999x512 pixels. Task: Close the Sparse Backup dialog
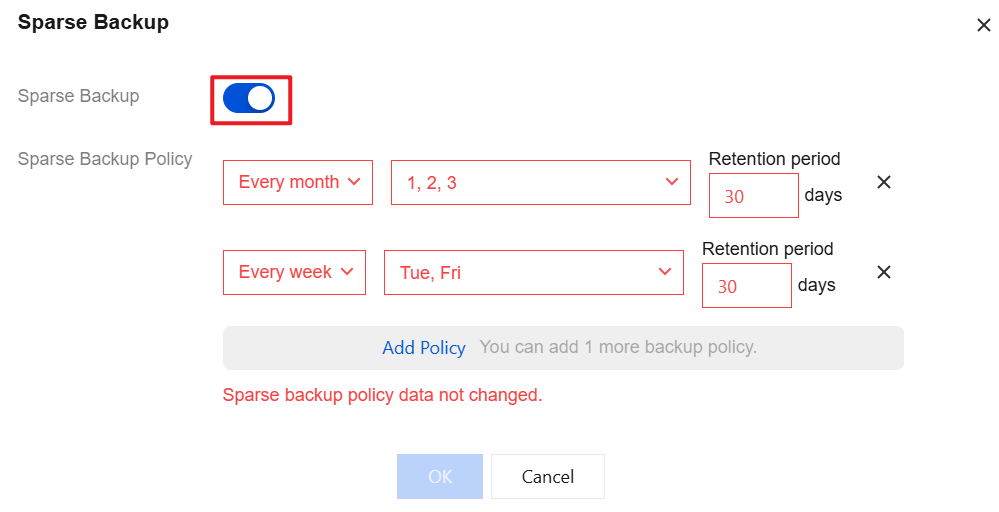pyautogui.click(x=983, y=25)
